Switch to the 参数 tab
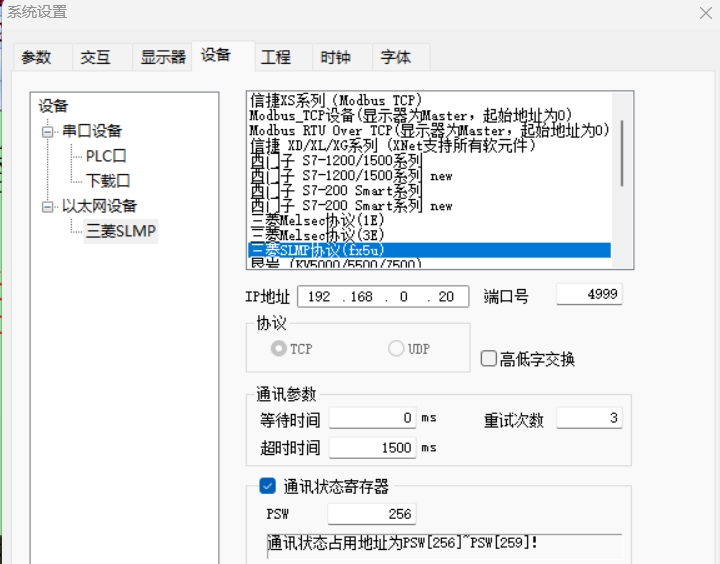The width and height of the screenshot is (720, 564). point(36,58)
